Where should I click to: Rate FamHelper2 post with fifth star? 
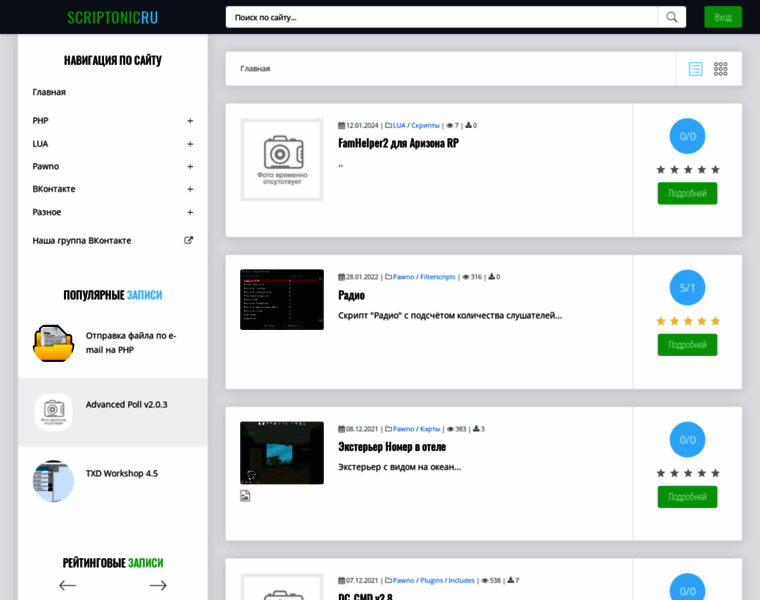pyautogui.click(x=715, y=170)
